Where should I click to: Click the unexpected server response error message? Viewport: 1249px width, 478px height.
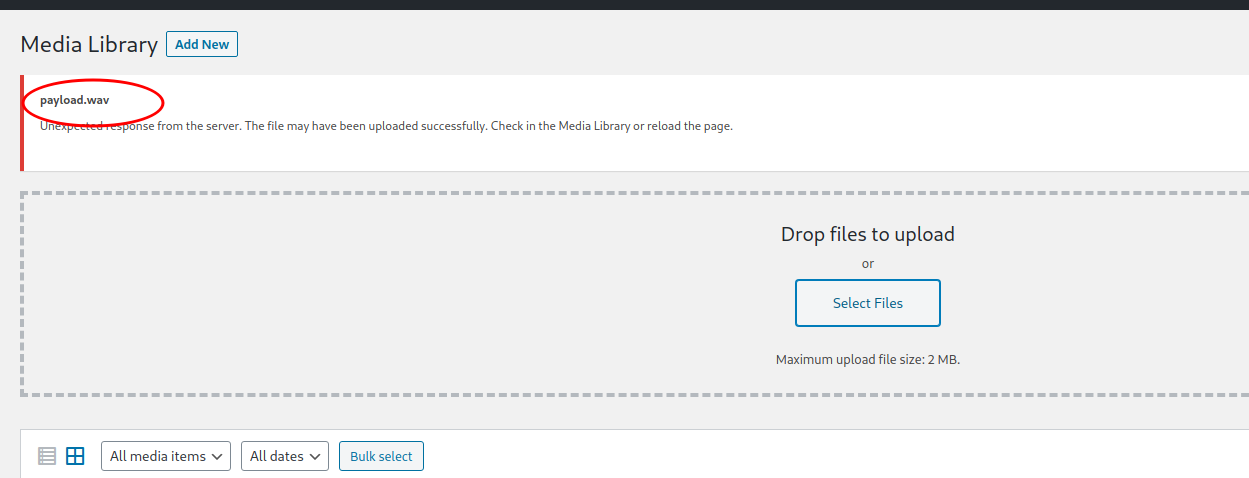click(x=386, y=126)
